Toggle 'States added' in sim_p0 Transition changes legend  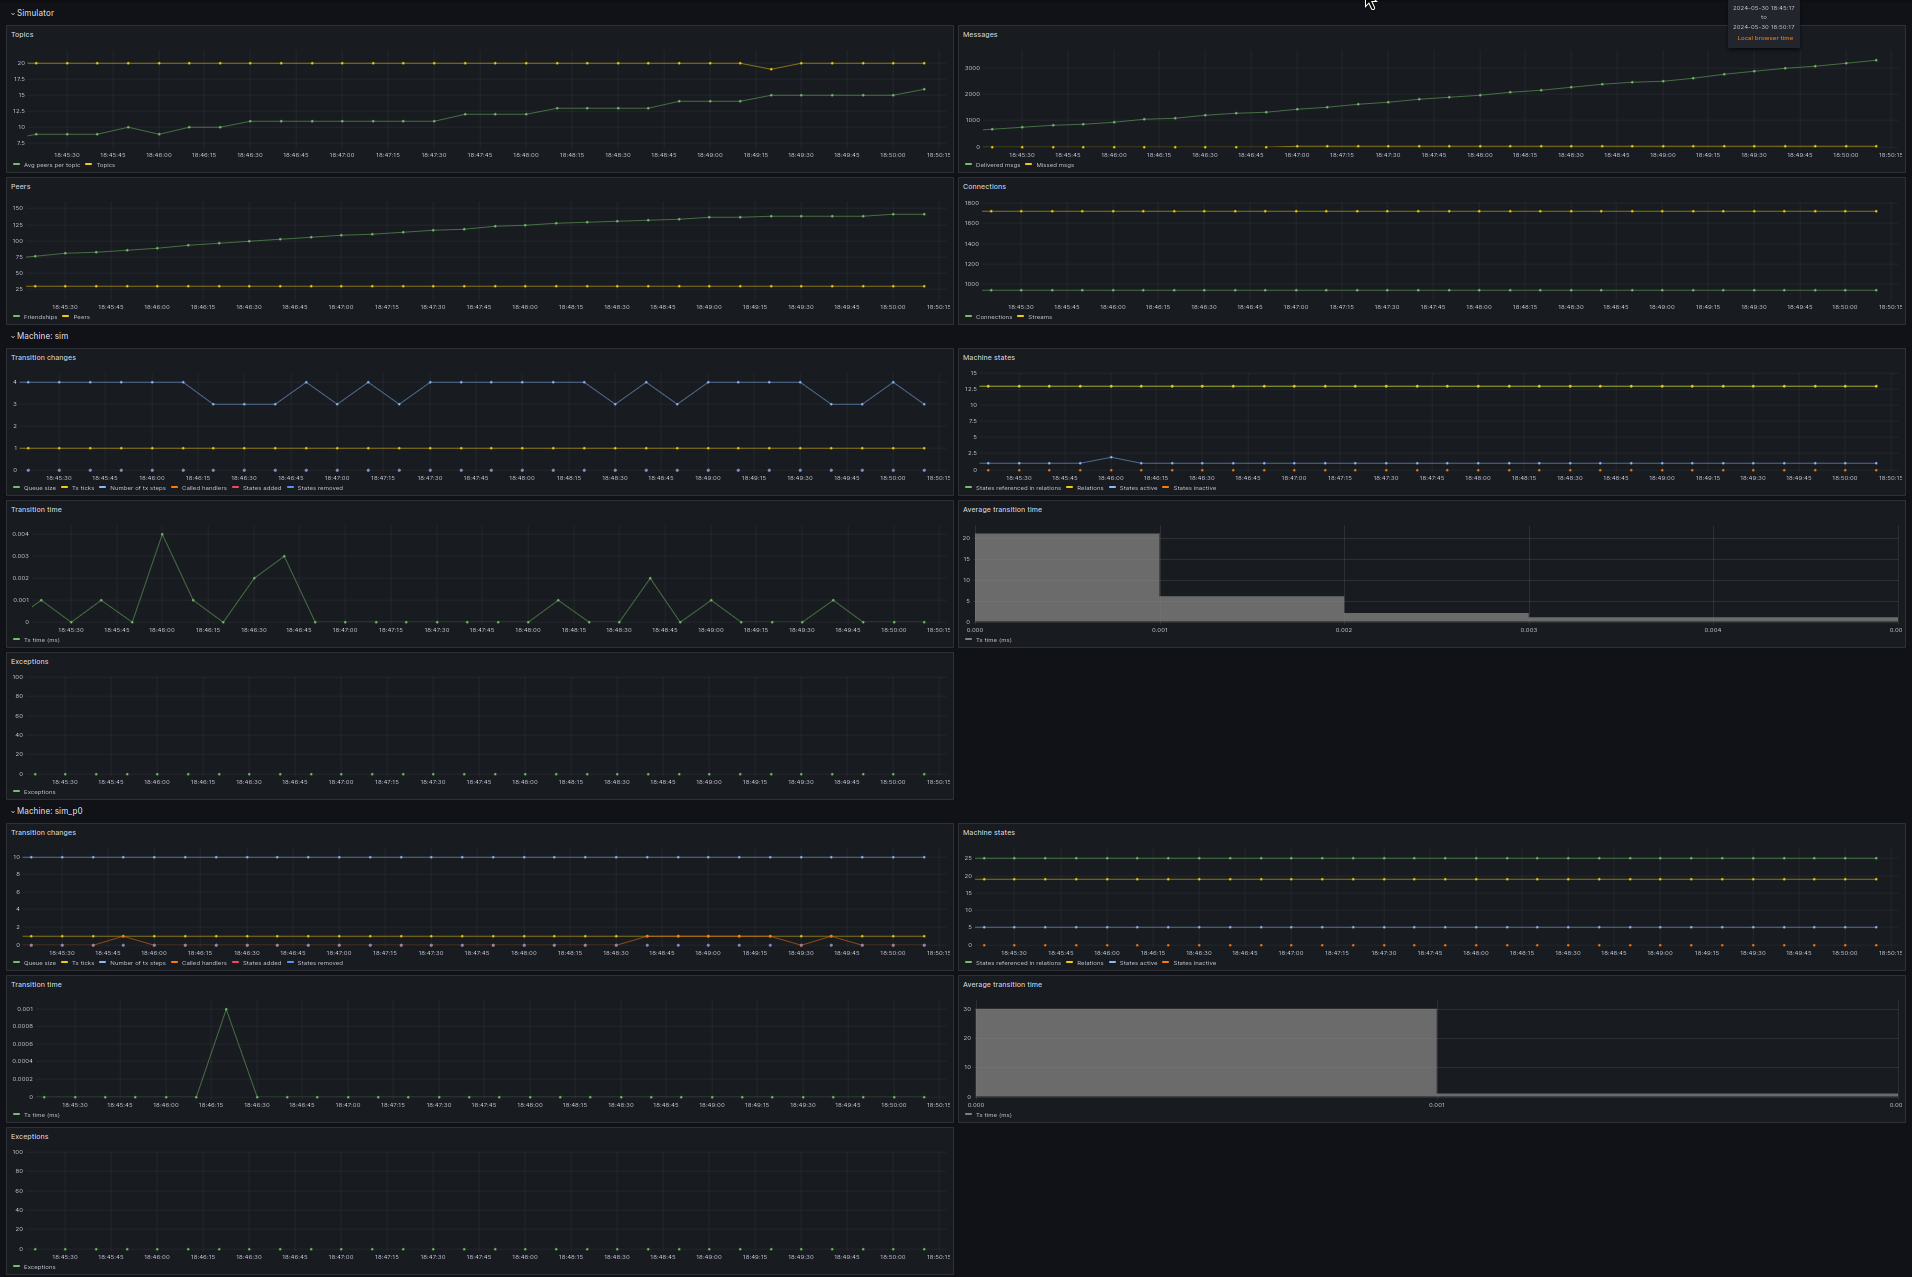point(262,963)
